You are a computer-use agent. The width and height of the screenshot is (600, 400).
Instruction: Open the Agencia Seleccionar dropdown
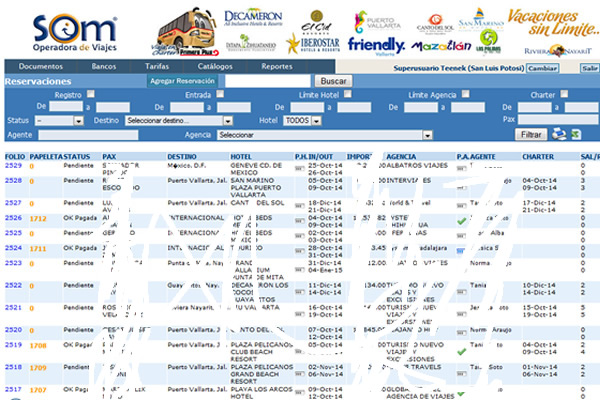tap(325, 135)
